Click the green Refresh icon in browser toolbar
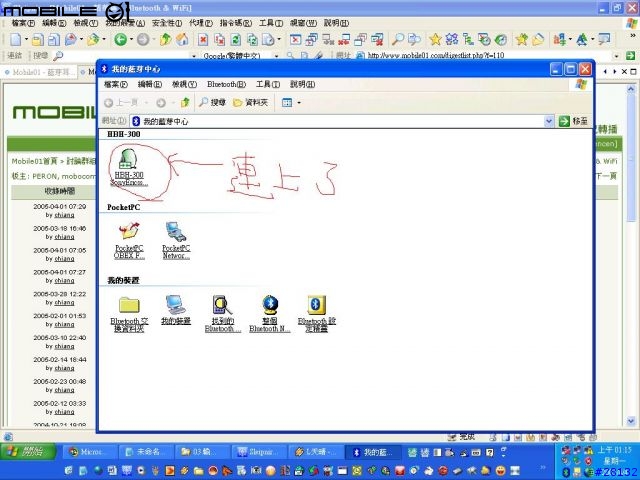 pyautogui.click(x=236, y=40)
